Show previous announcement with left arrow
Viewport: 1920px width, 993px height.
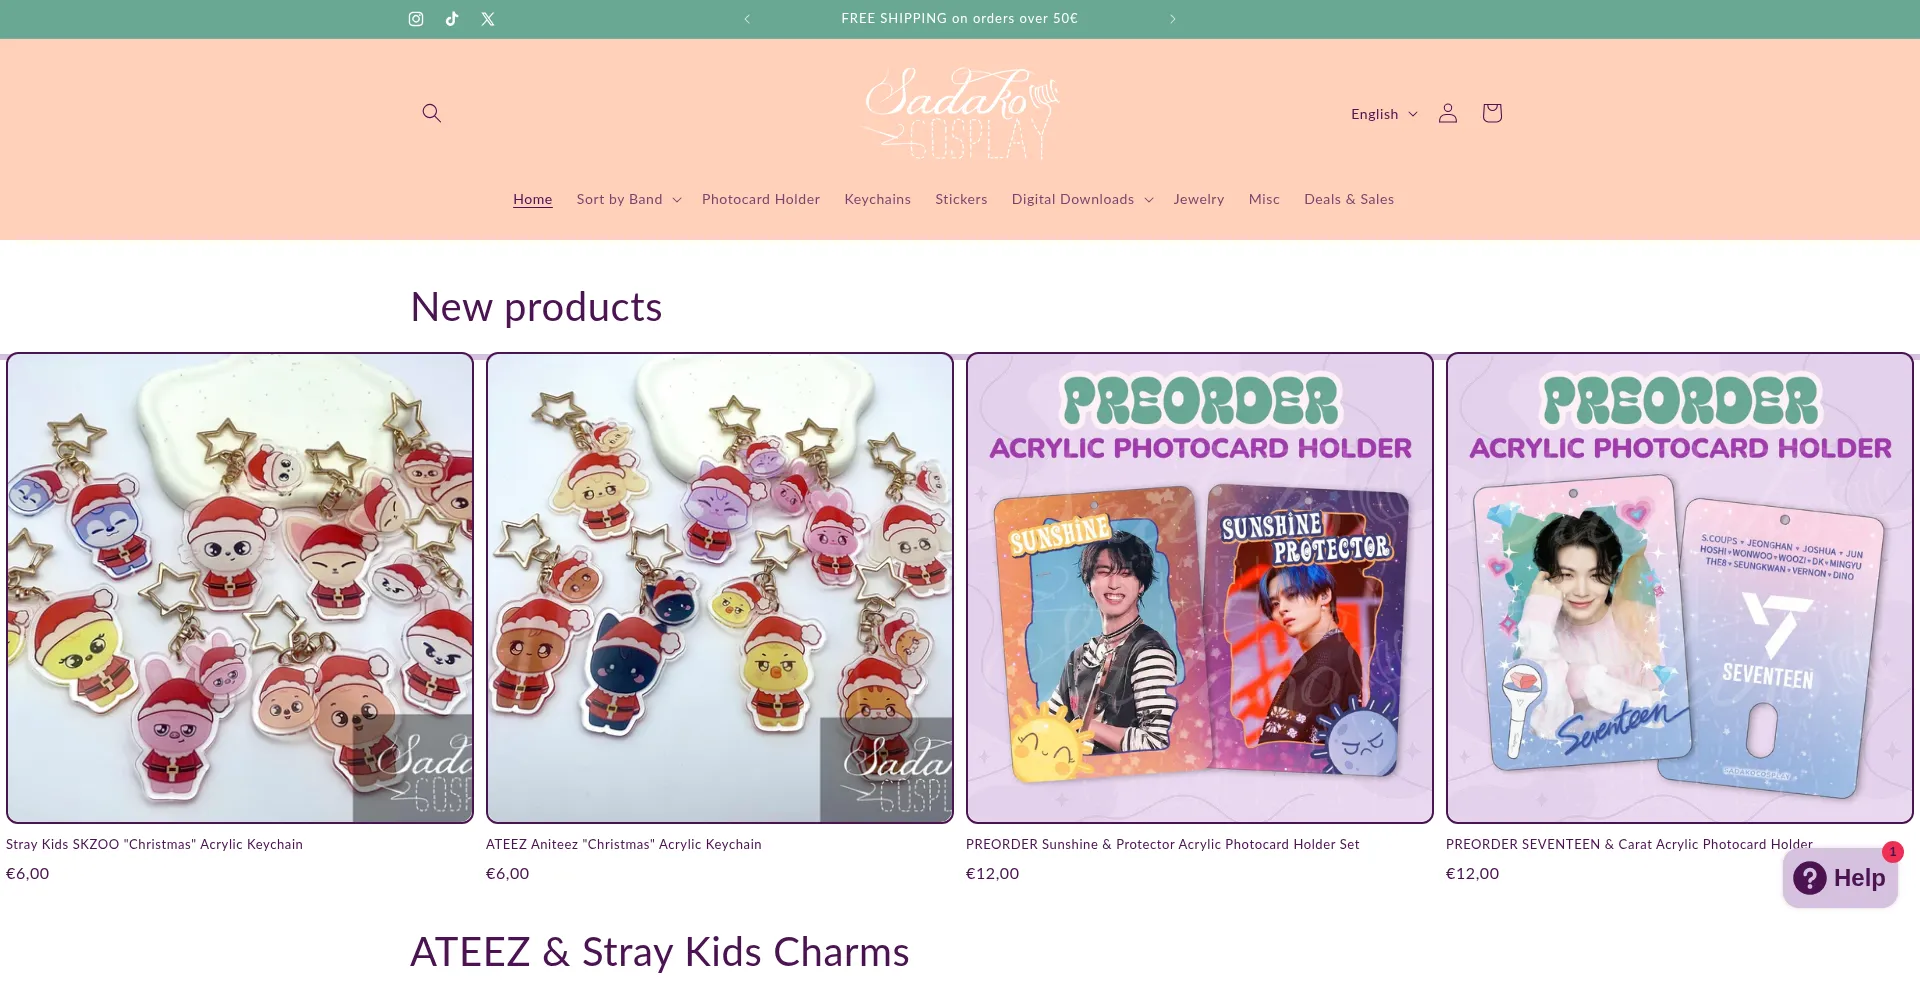pyautogui.click(x=747, y=19)
